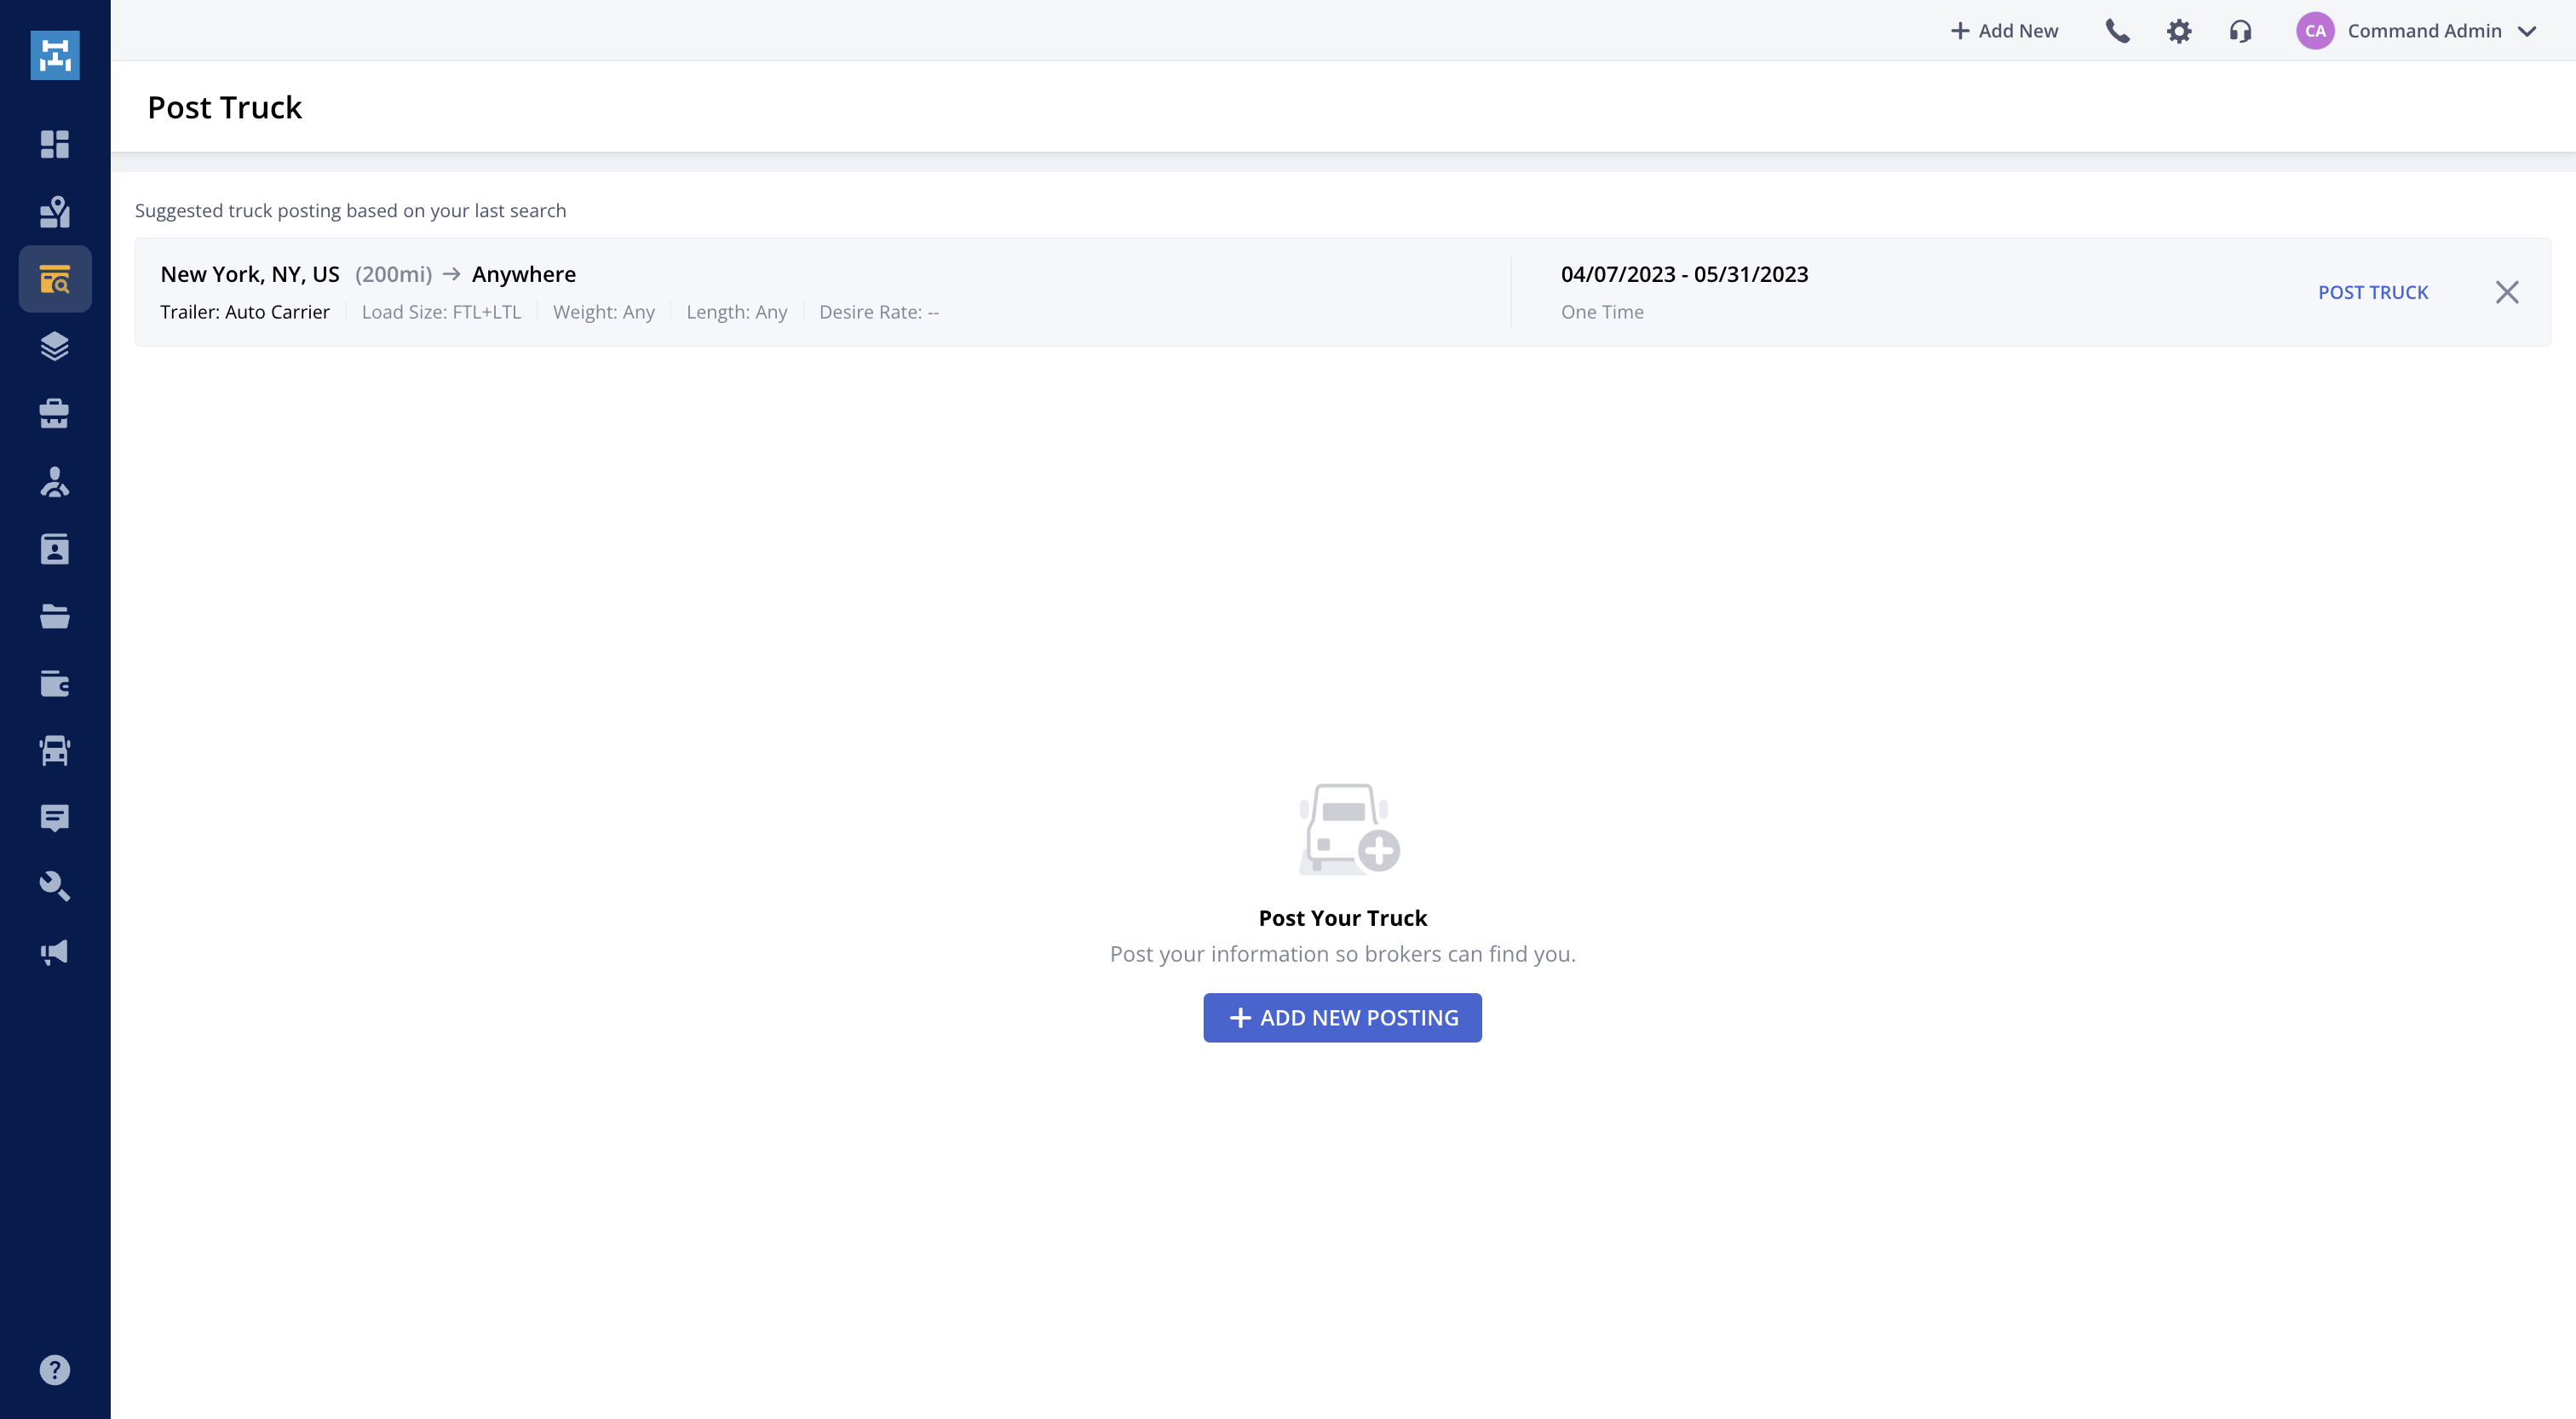Select the highlighted load board search icon
Viewport: 2576px width, 1419px height.
click(x=55, y=279)
